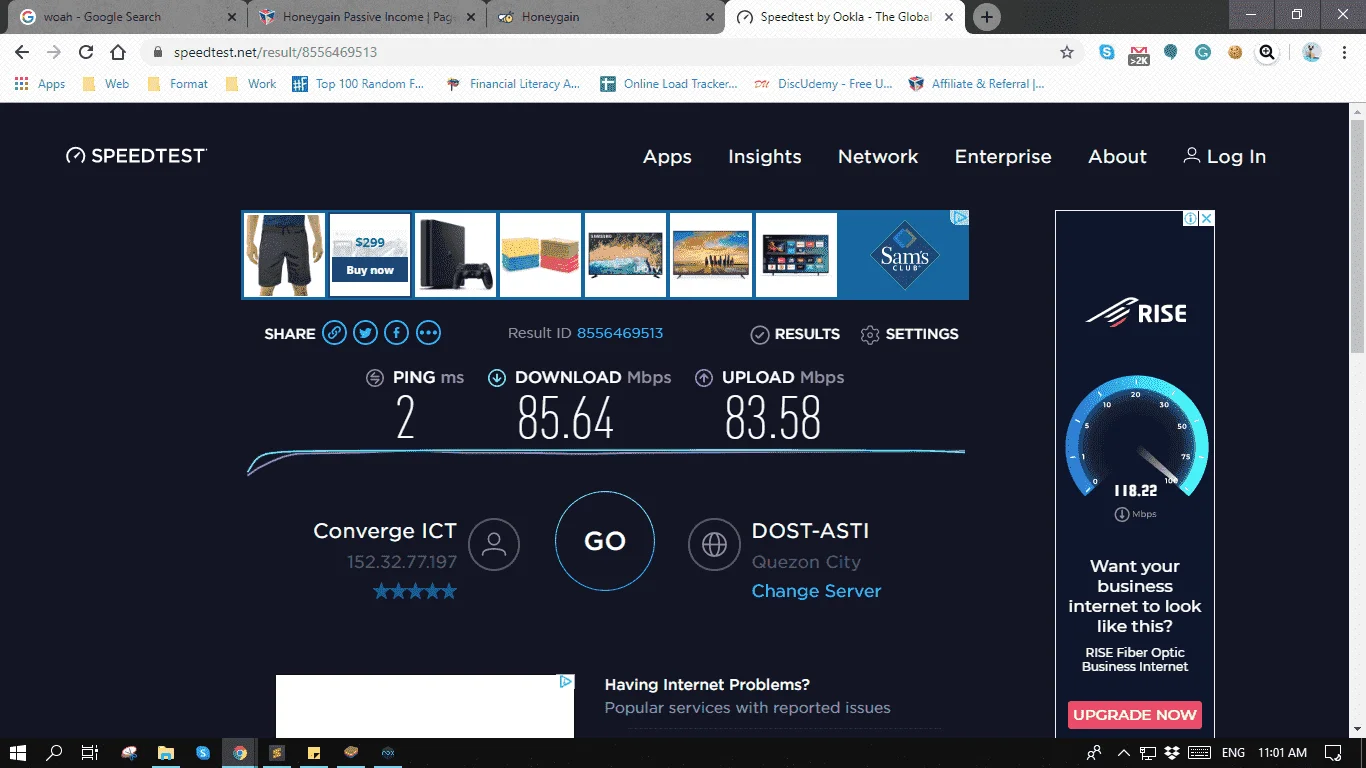Open File Explorer from the taskbar
This screenshot has width=1366, height=768.
[x=166, y=752]
